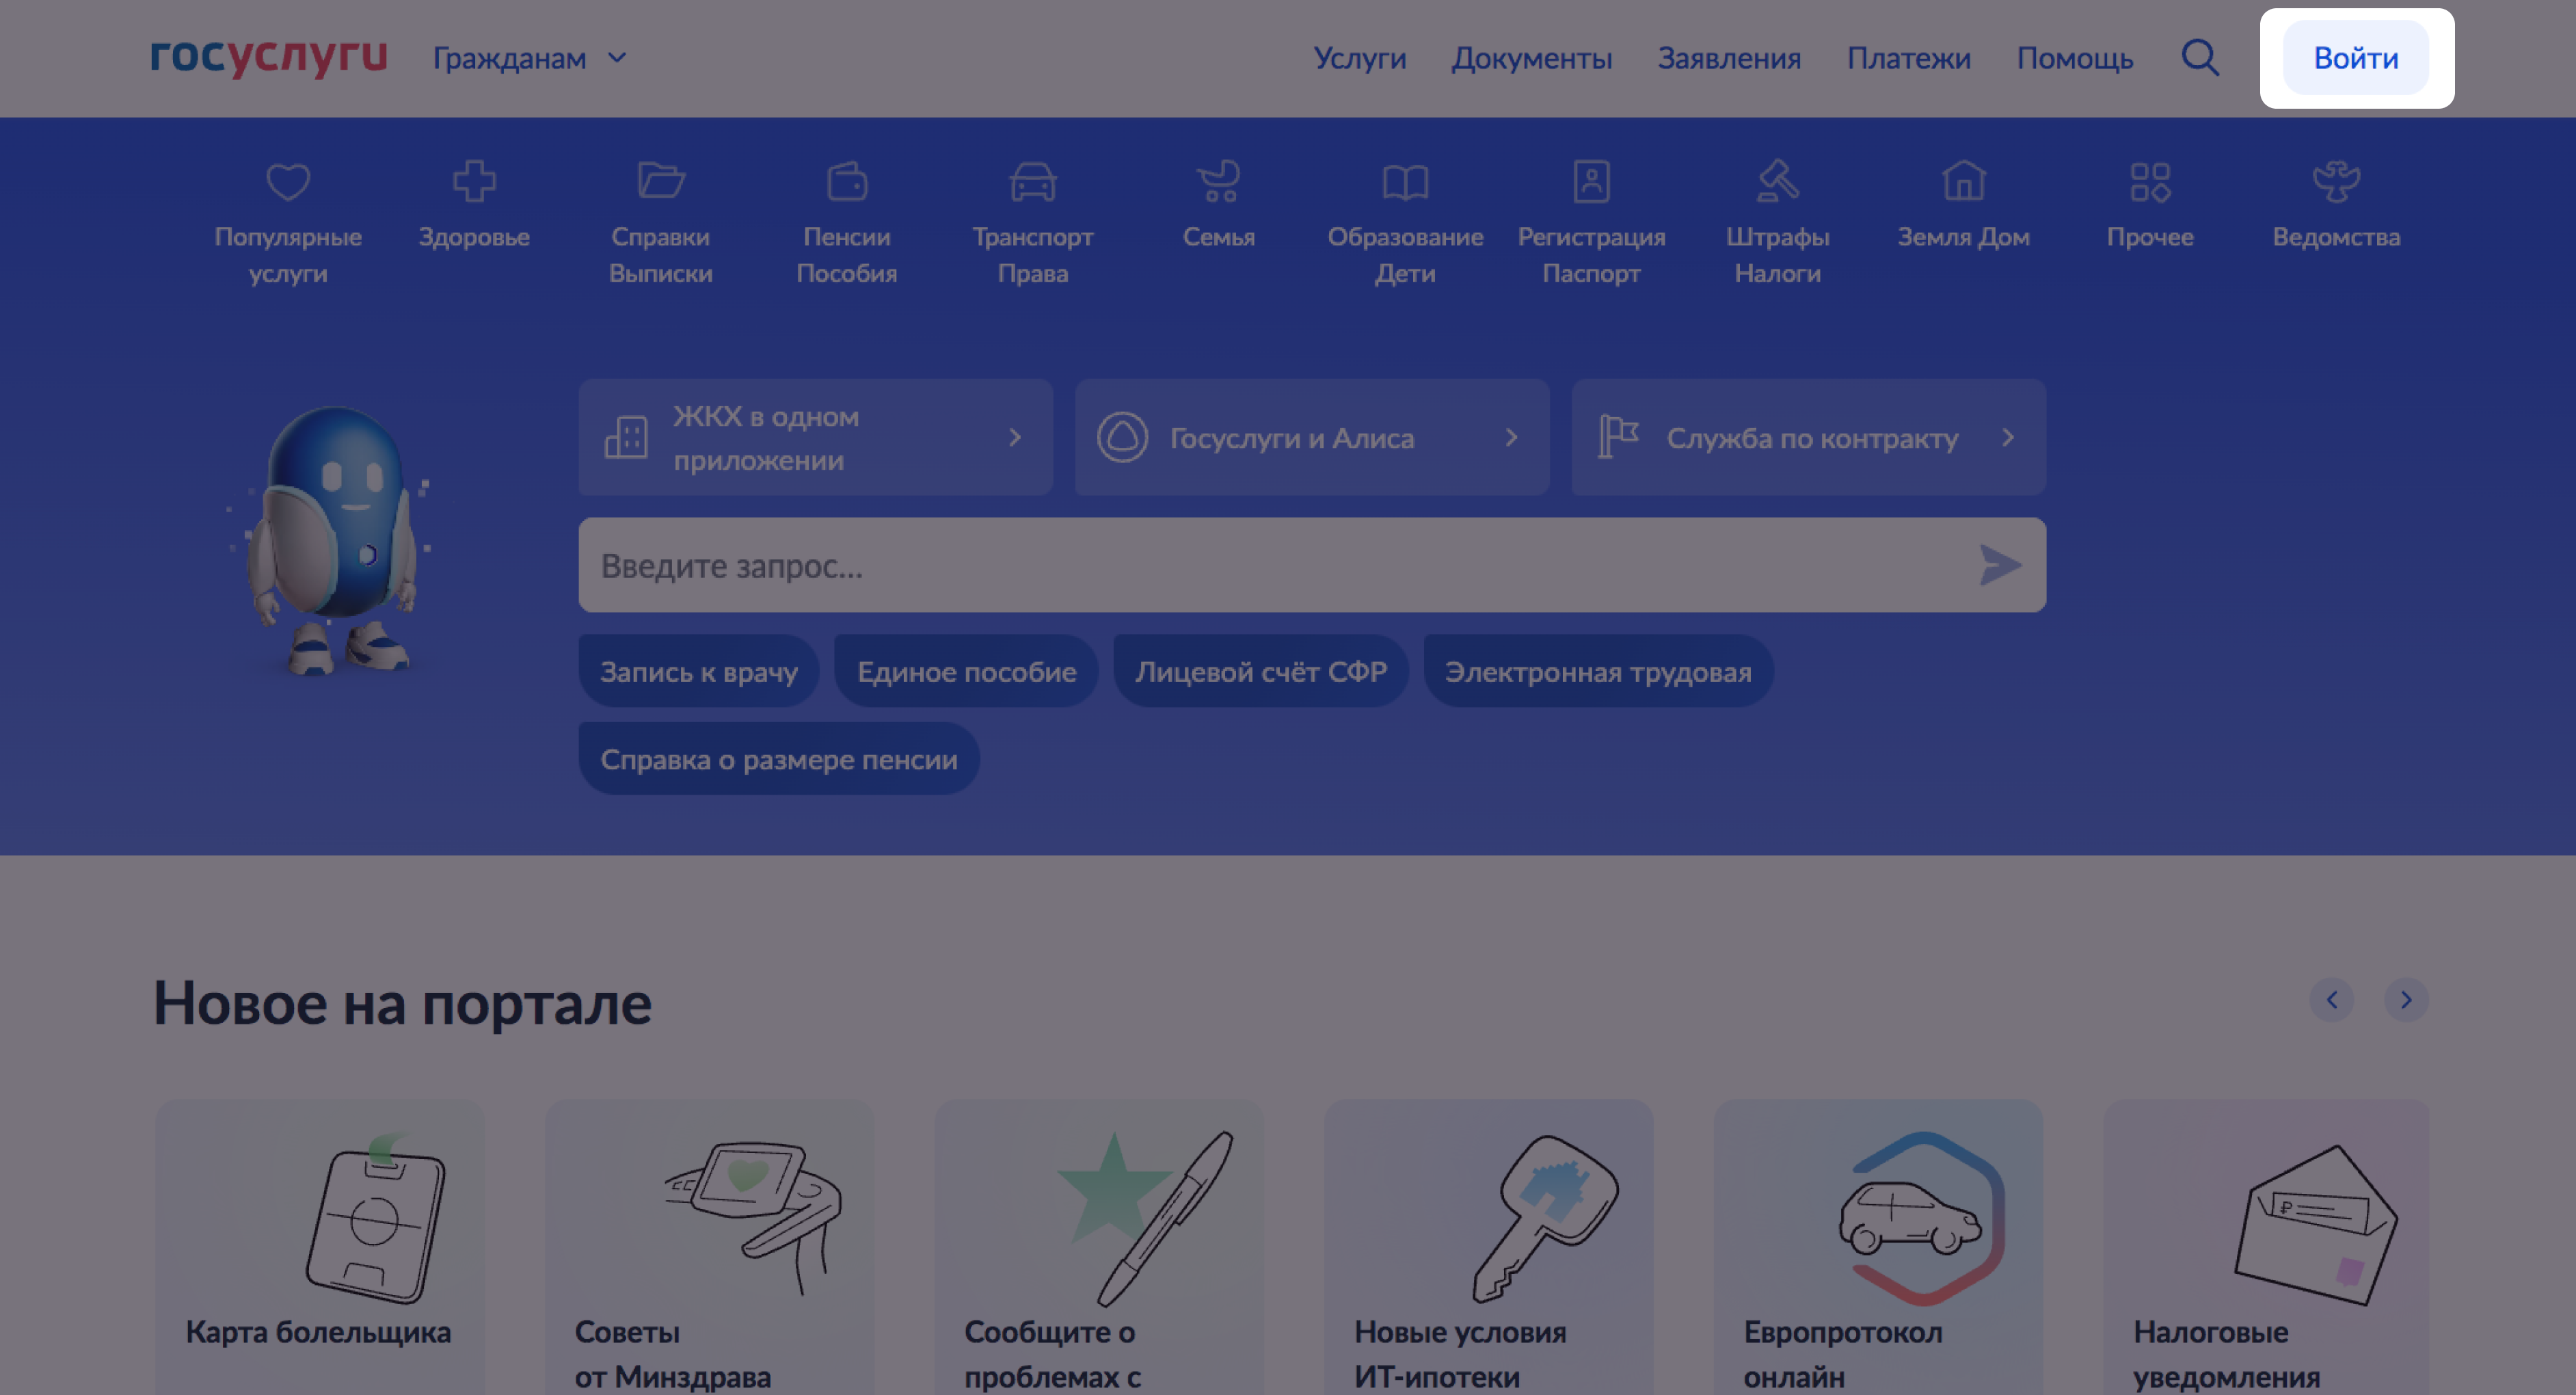The image size is (2576, 1395).
Task: Select the Семья stroller icon
Action: [1219, 181]
